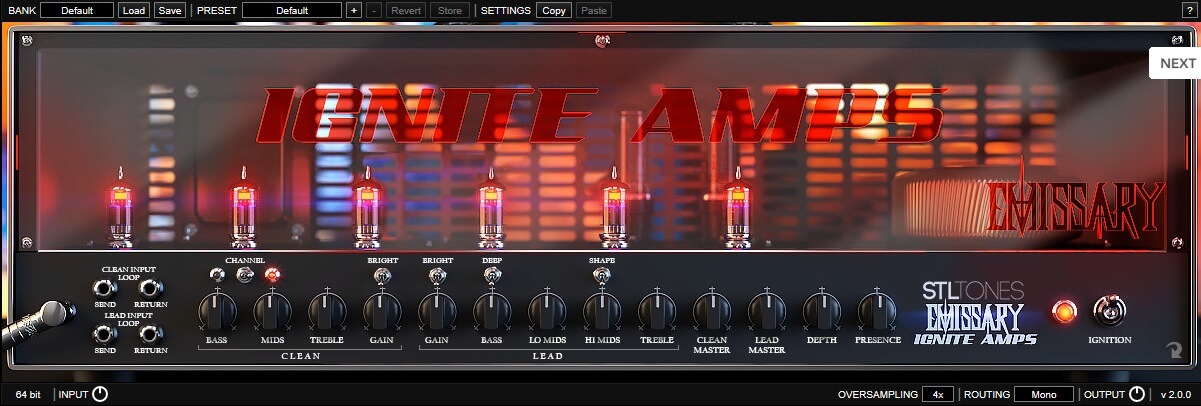Screen dimensions: 1201x406
Task: Click the minus remove preset button
Action: point(373,10)
